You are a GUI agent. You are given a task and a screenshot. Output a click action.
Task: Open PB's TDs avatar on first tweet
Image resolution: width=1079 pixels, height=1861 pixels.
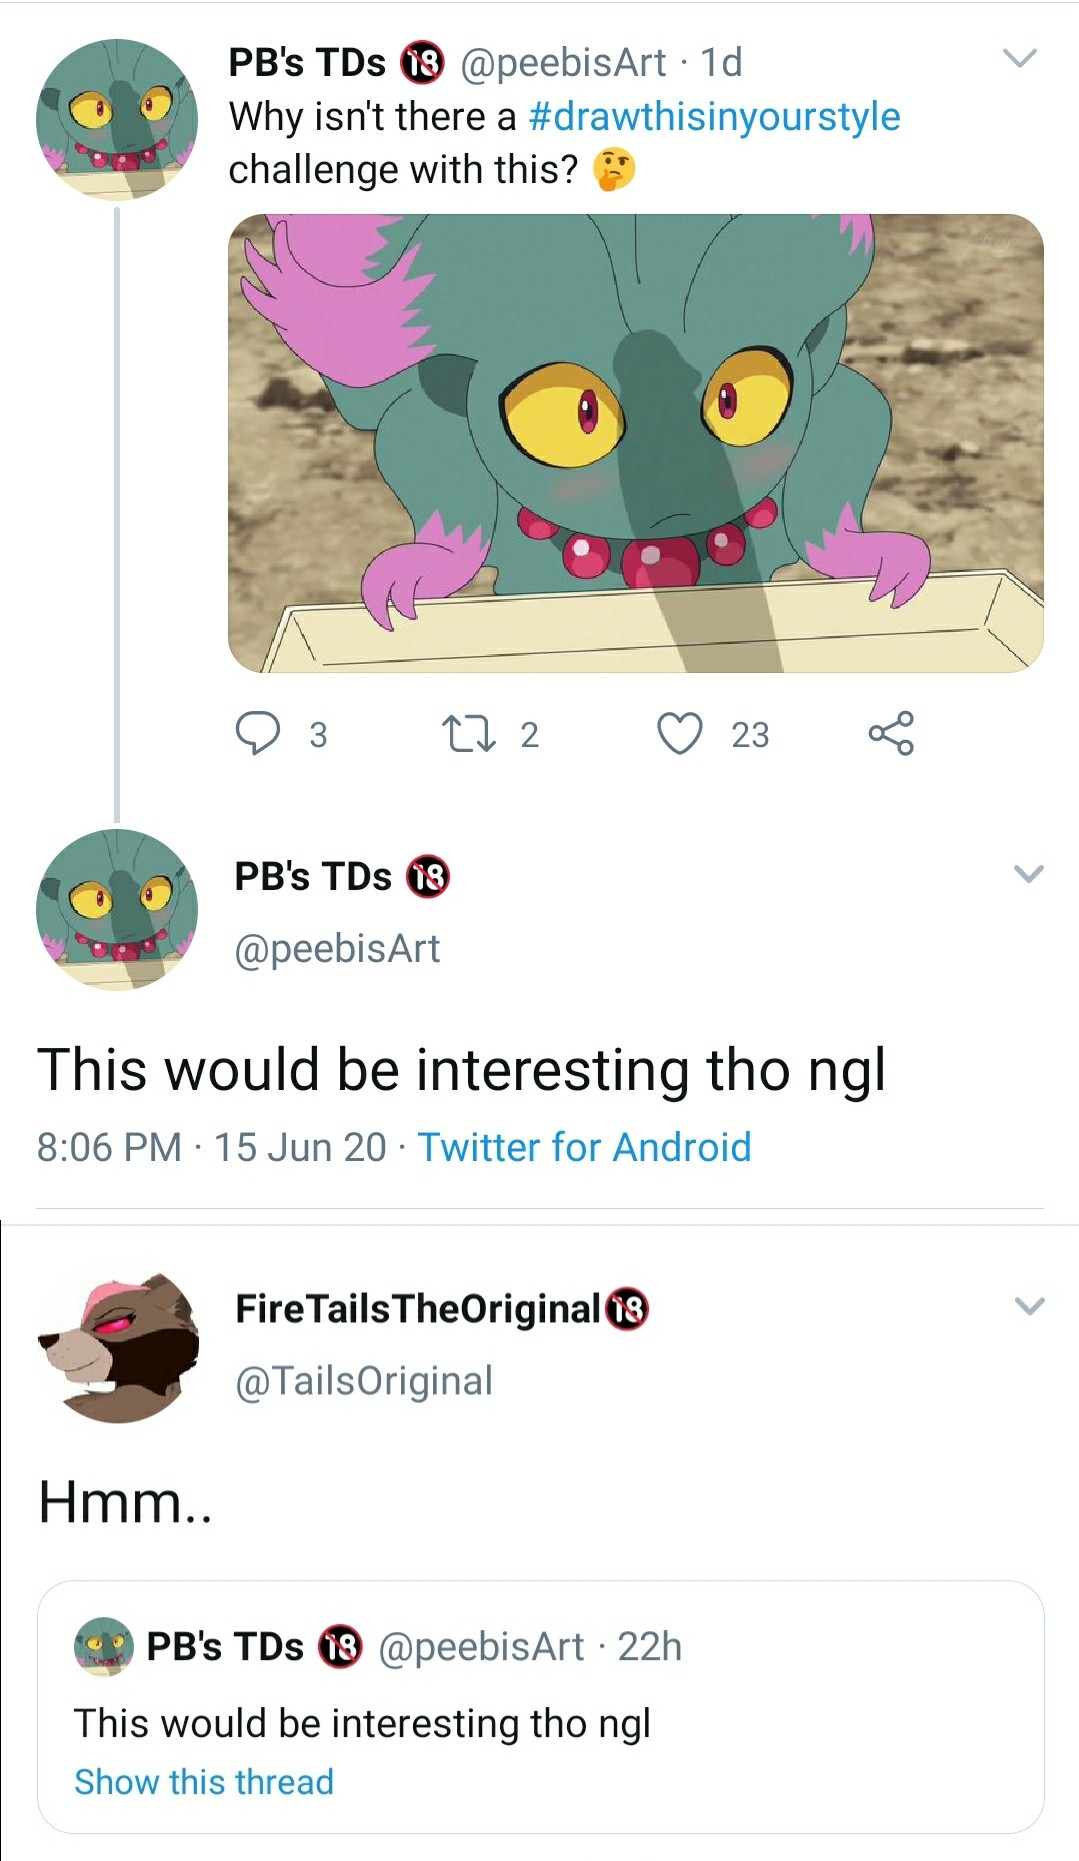pos(117,119)
